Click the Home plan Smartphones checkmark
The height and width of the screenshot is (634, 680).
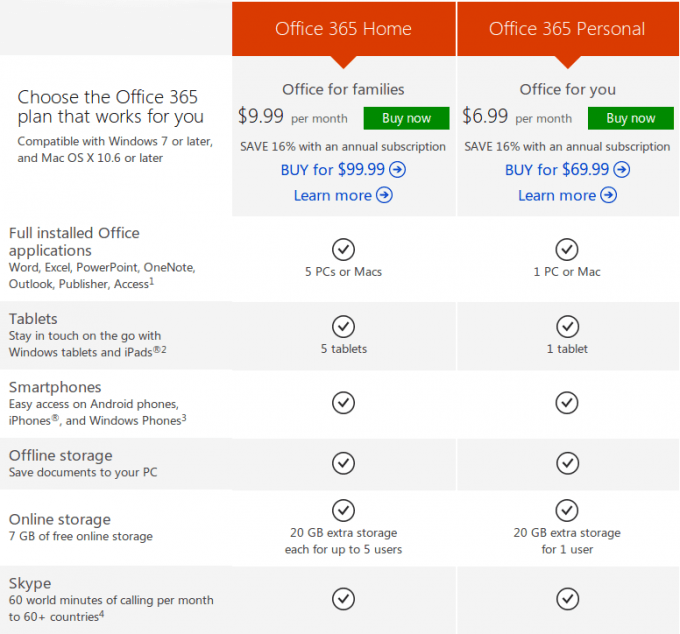[343, 403]
